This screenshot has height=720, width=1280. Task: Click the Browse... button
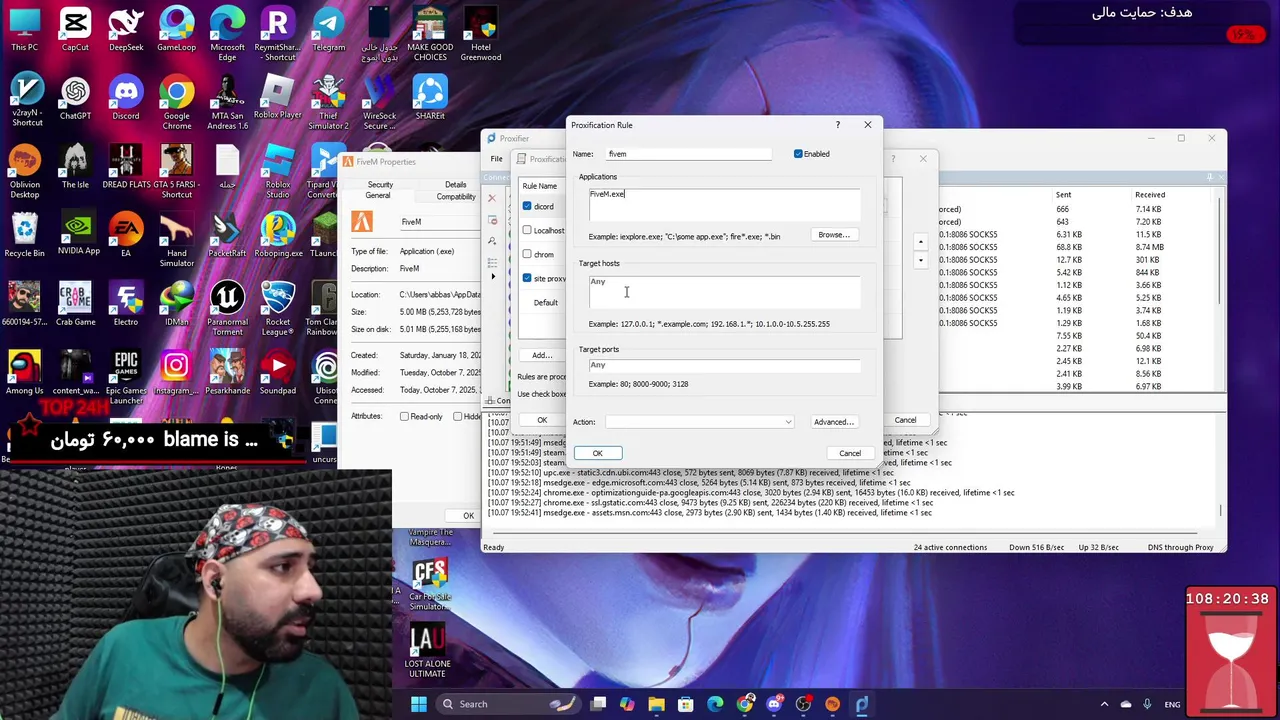pyautogui.click(x=833, y=235)
